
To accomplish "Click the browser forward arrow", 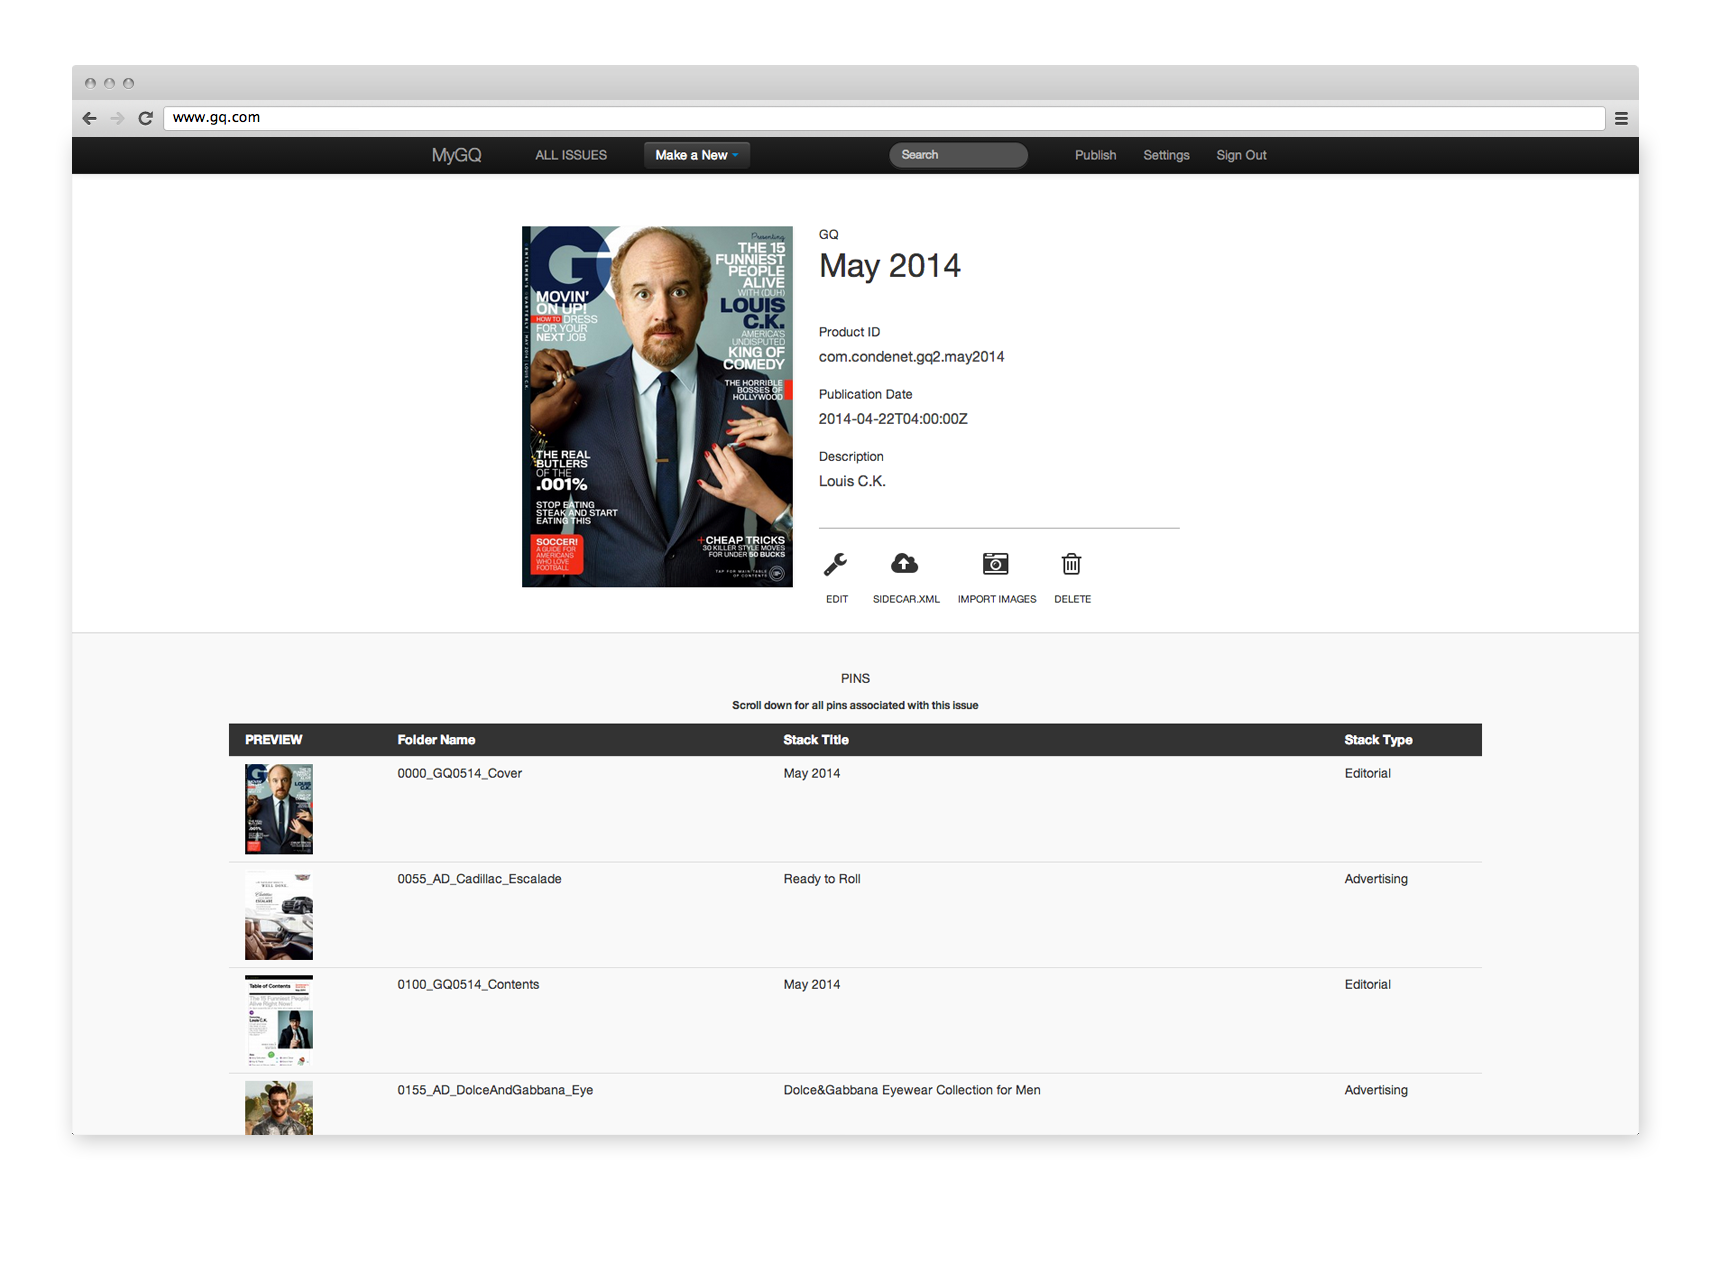I will coord(117,118).
